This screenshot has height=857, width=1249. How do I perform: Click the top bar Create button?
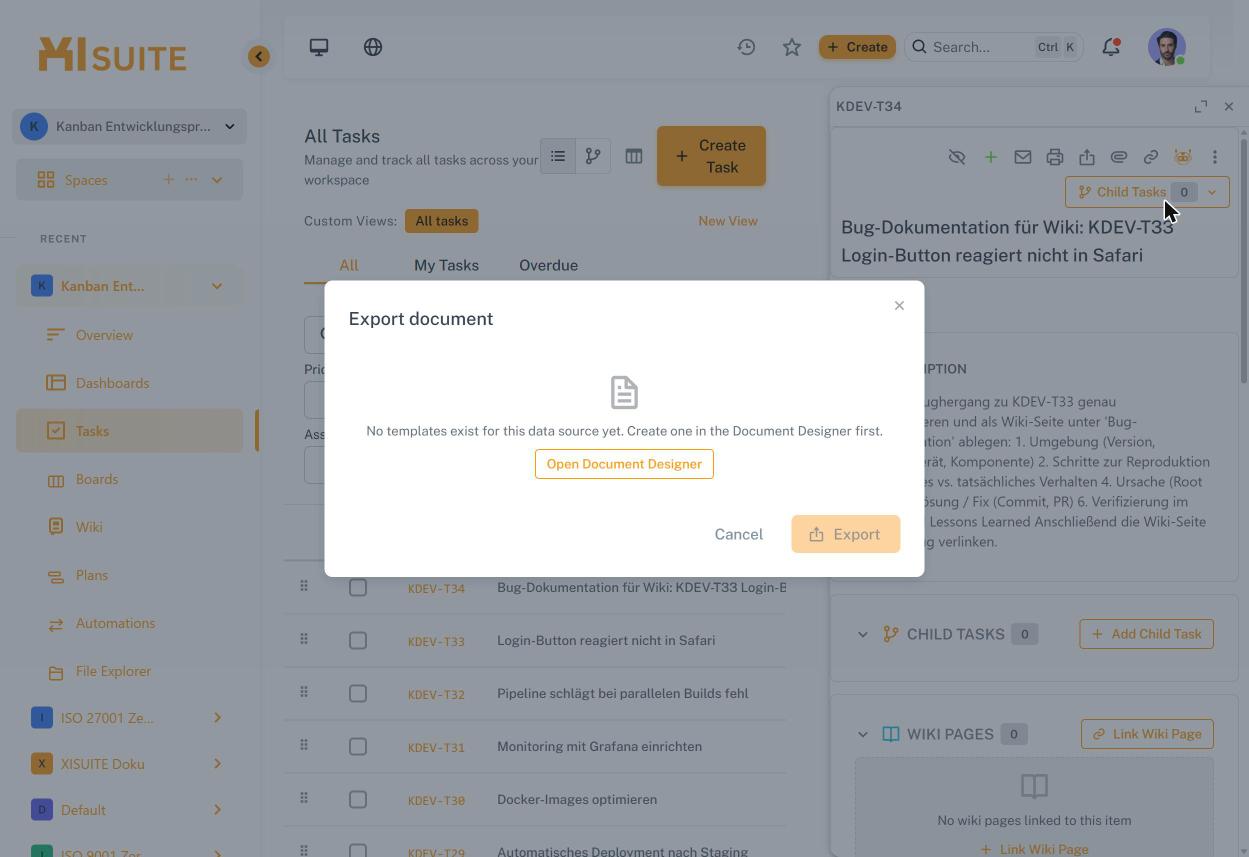coord(857,47)
